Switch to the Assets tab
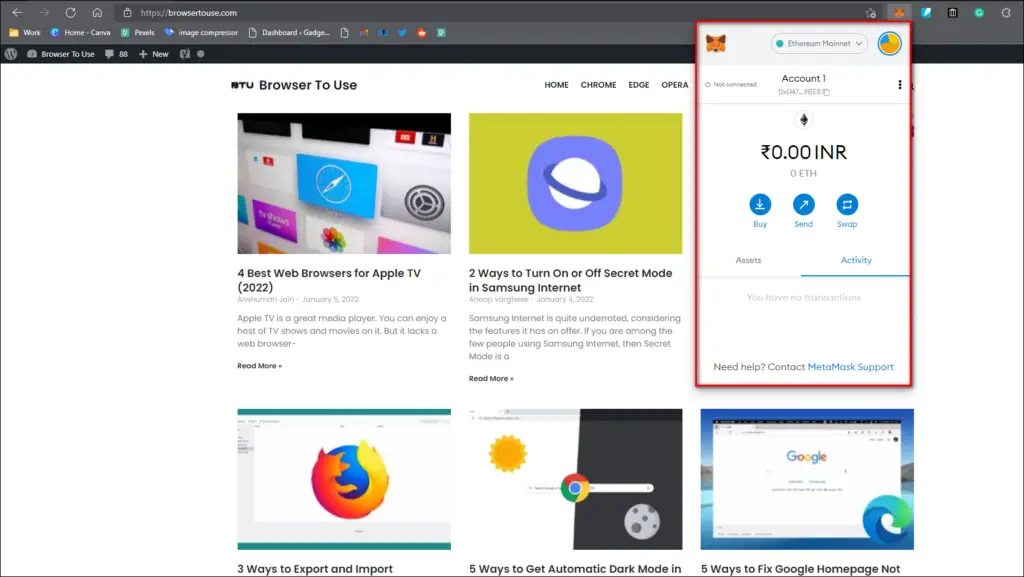 [748, 260]
